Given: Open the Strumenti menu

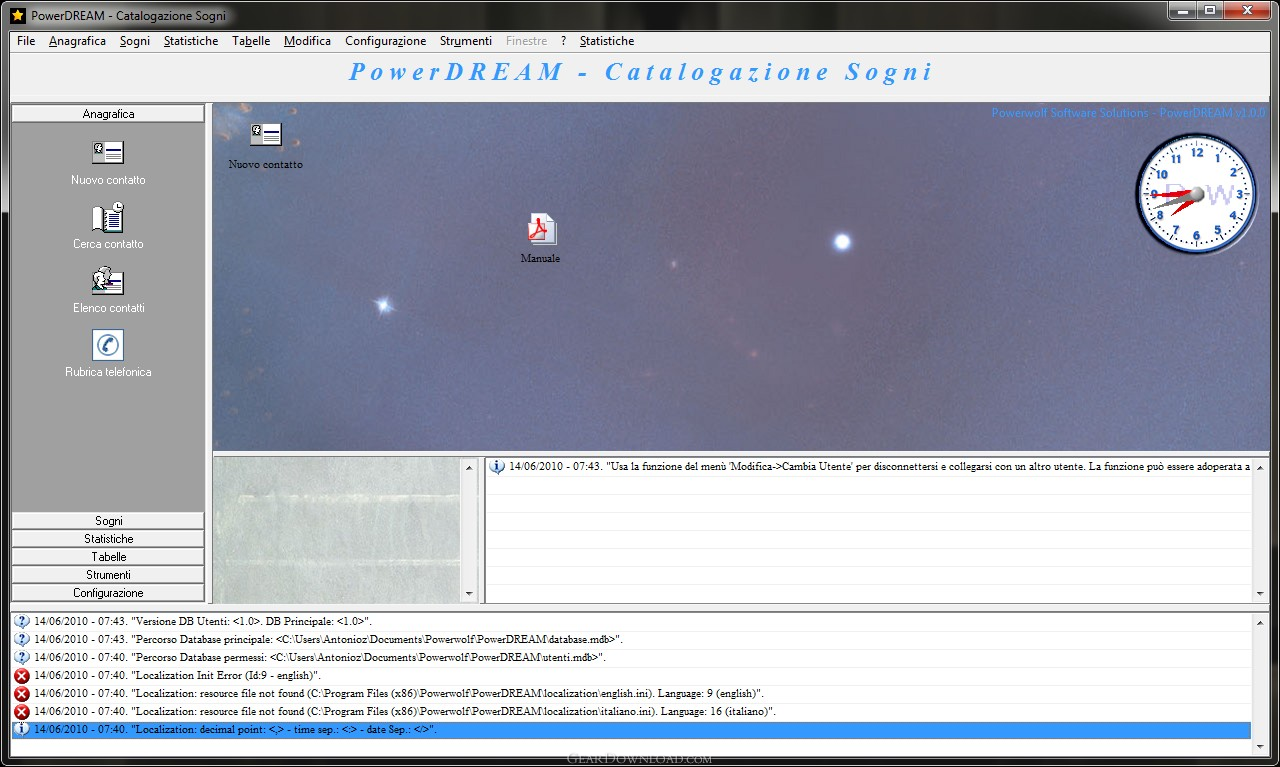Looking at the screenshot, I should [x=466, y=41].
